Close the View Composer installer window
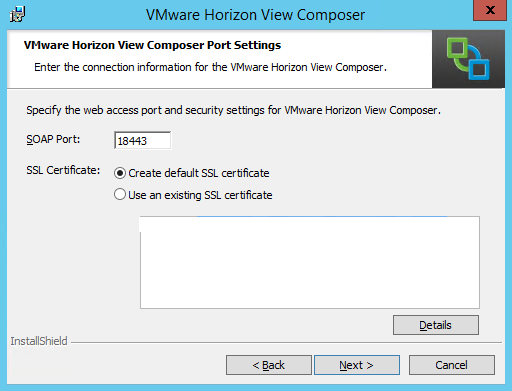The image size is (512, 391). click(490, 10)
